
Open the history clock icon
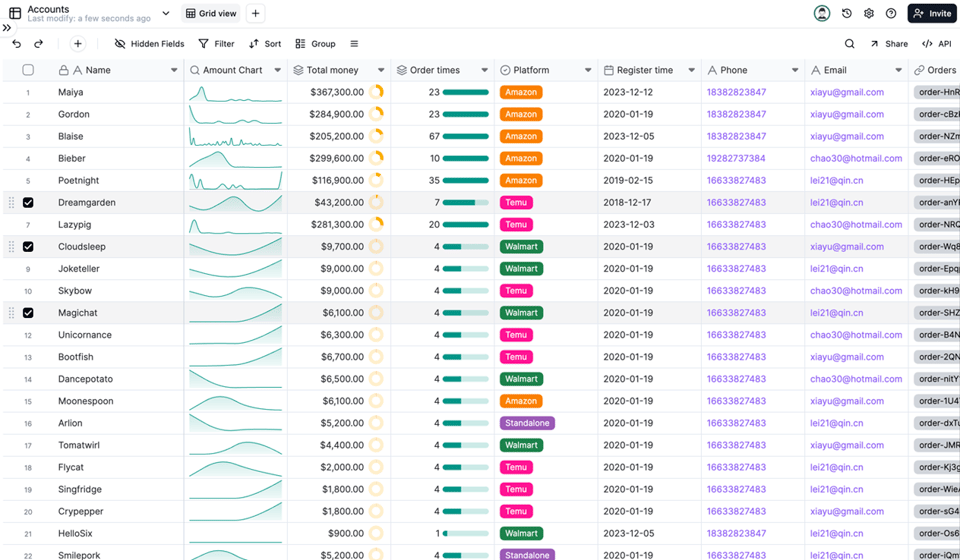pos(847,14)
